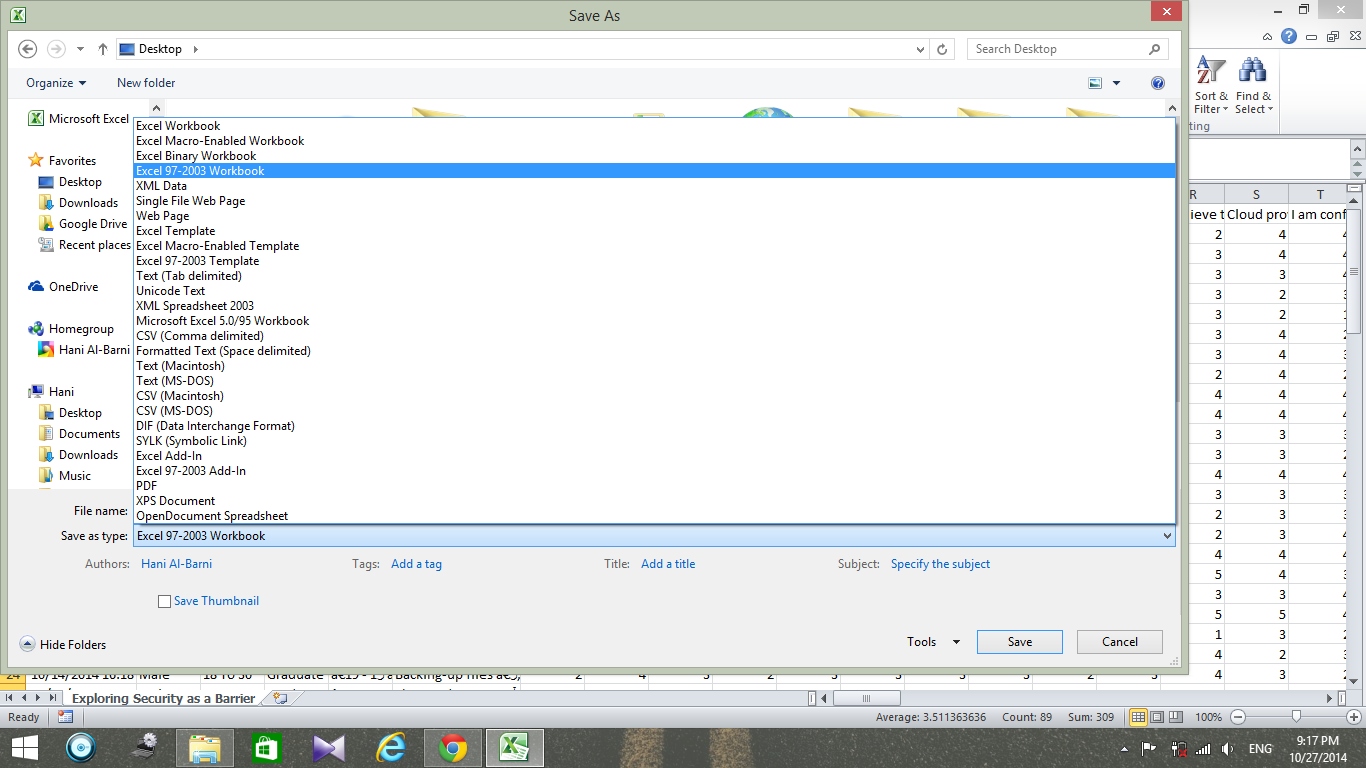Screen dimensions: 1366x768
Task: Choose Excel Workbook file type
Action: coord(654,126)
